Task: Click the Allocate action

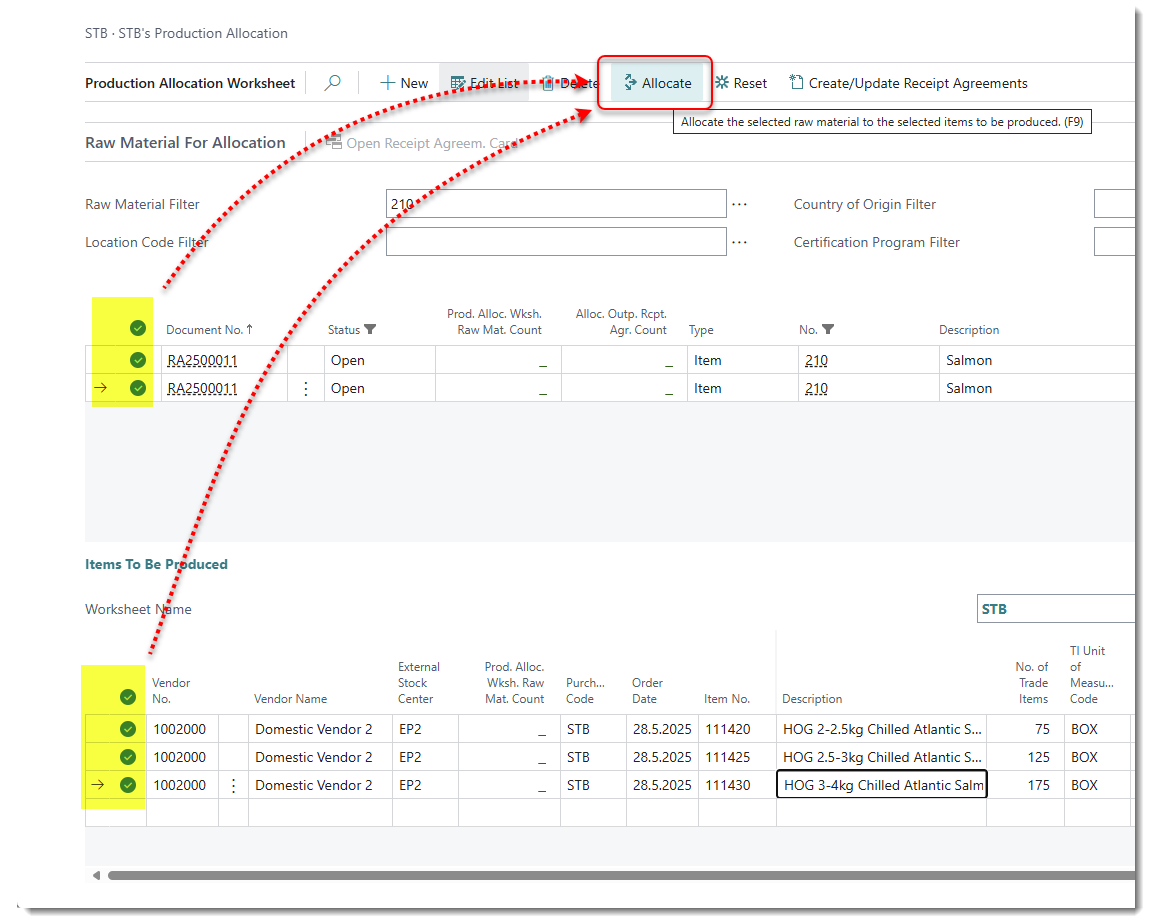Action: [x=656, y=83]
